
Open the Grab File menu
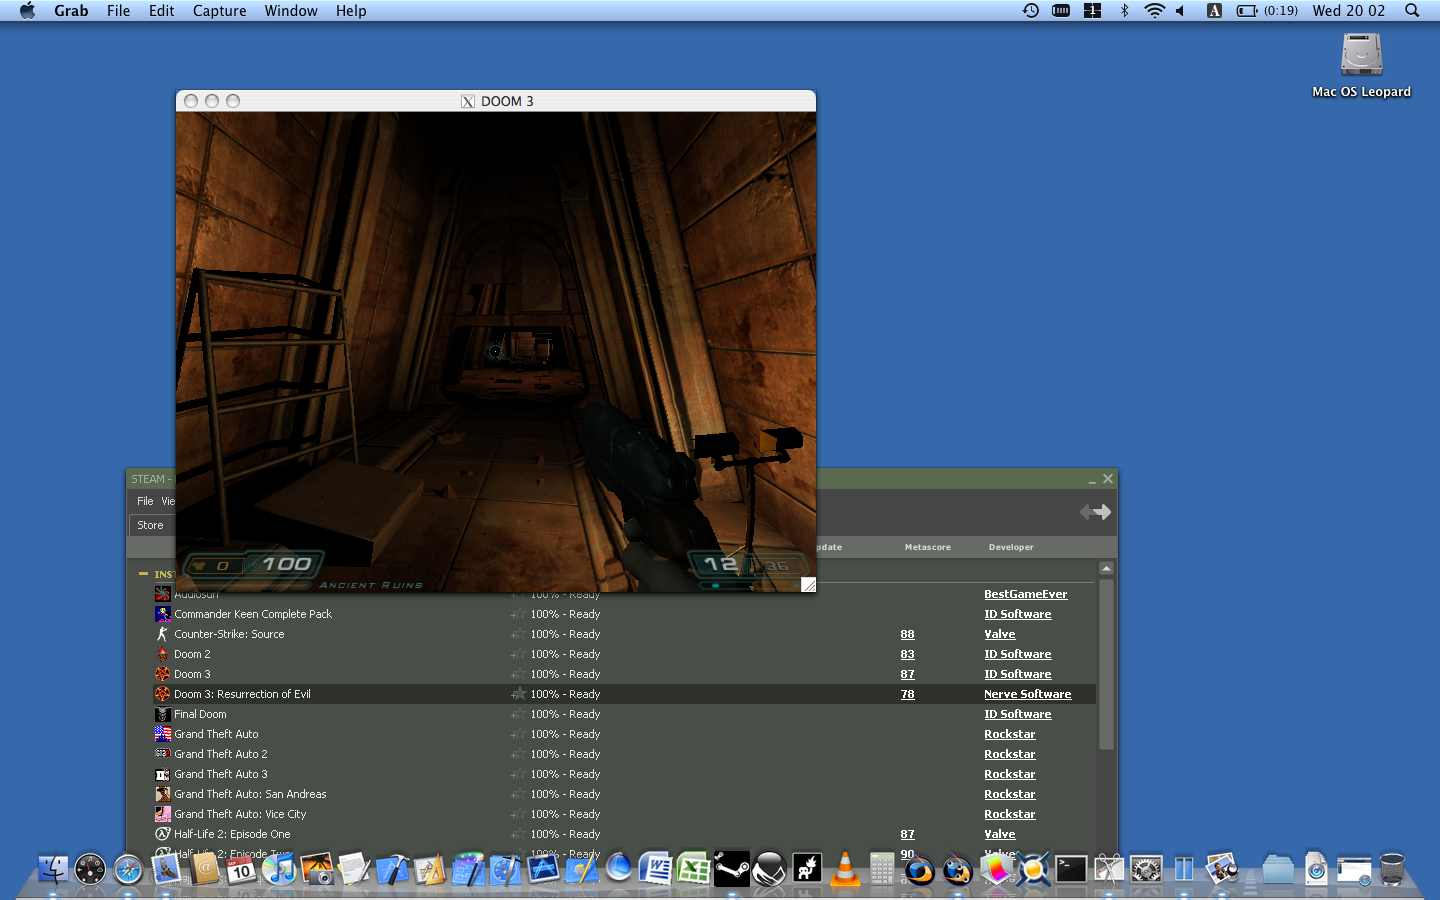pos(118,10)
